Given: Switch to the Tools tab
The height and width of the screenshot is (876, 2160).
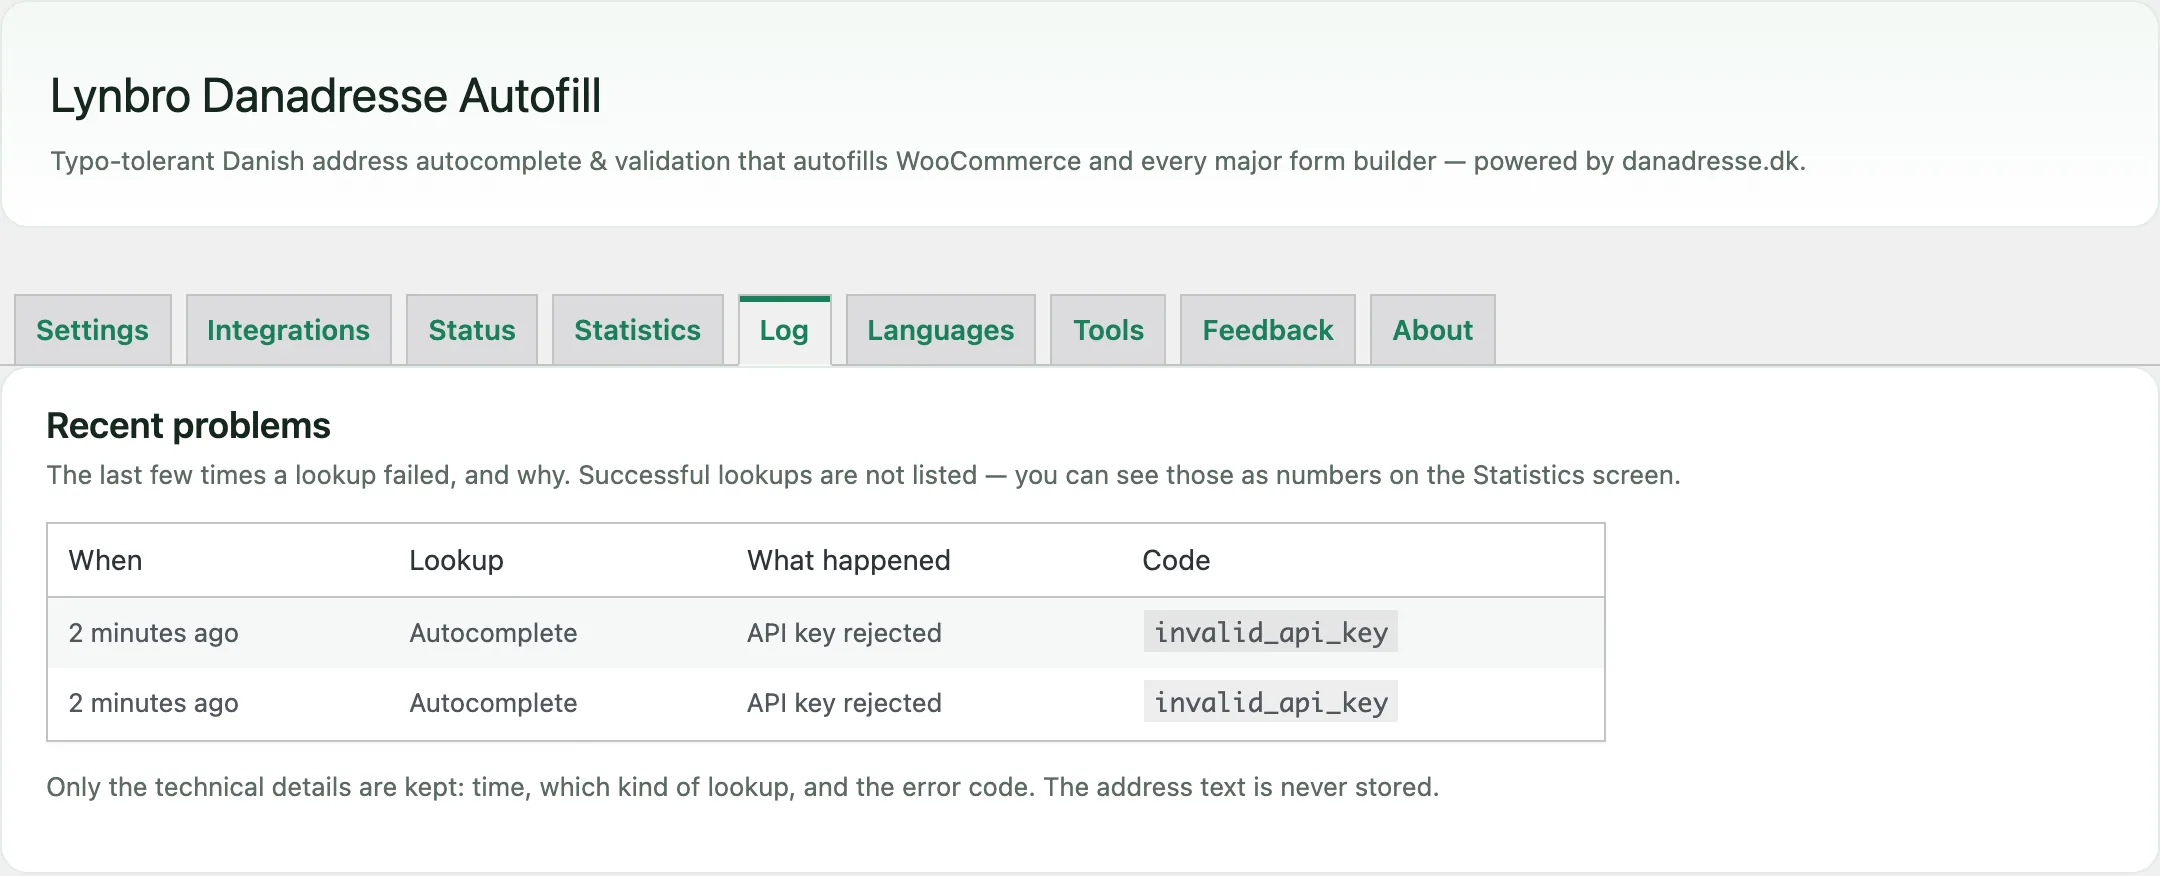Looking at the screenshot, I should tap(1108, 330).
